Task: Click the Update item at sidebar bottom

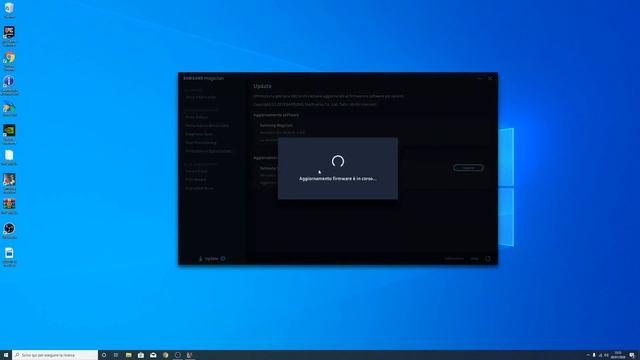Action: [x=211, y=259]
